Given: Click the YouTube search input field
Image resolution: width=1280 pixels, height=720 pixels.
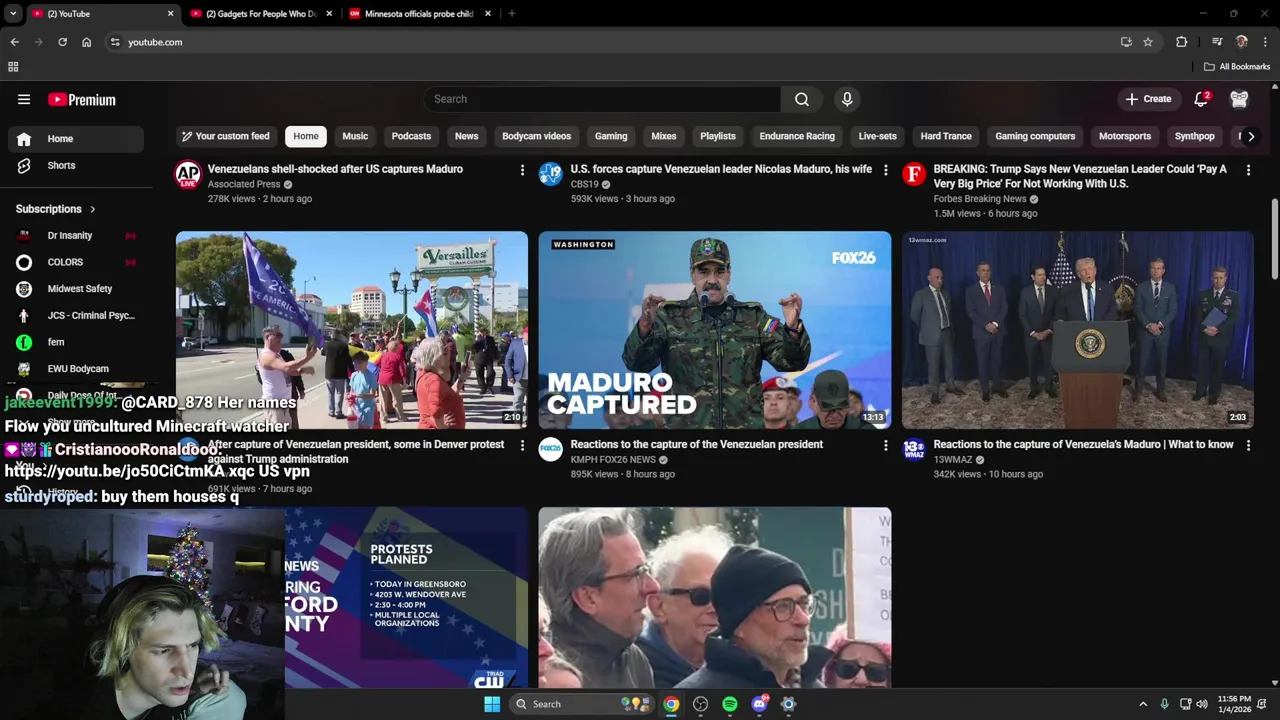Looking at the screenshot, I should (602, 99).
